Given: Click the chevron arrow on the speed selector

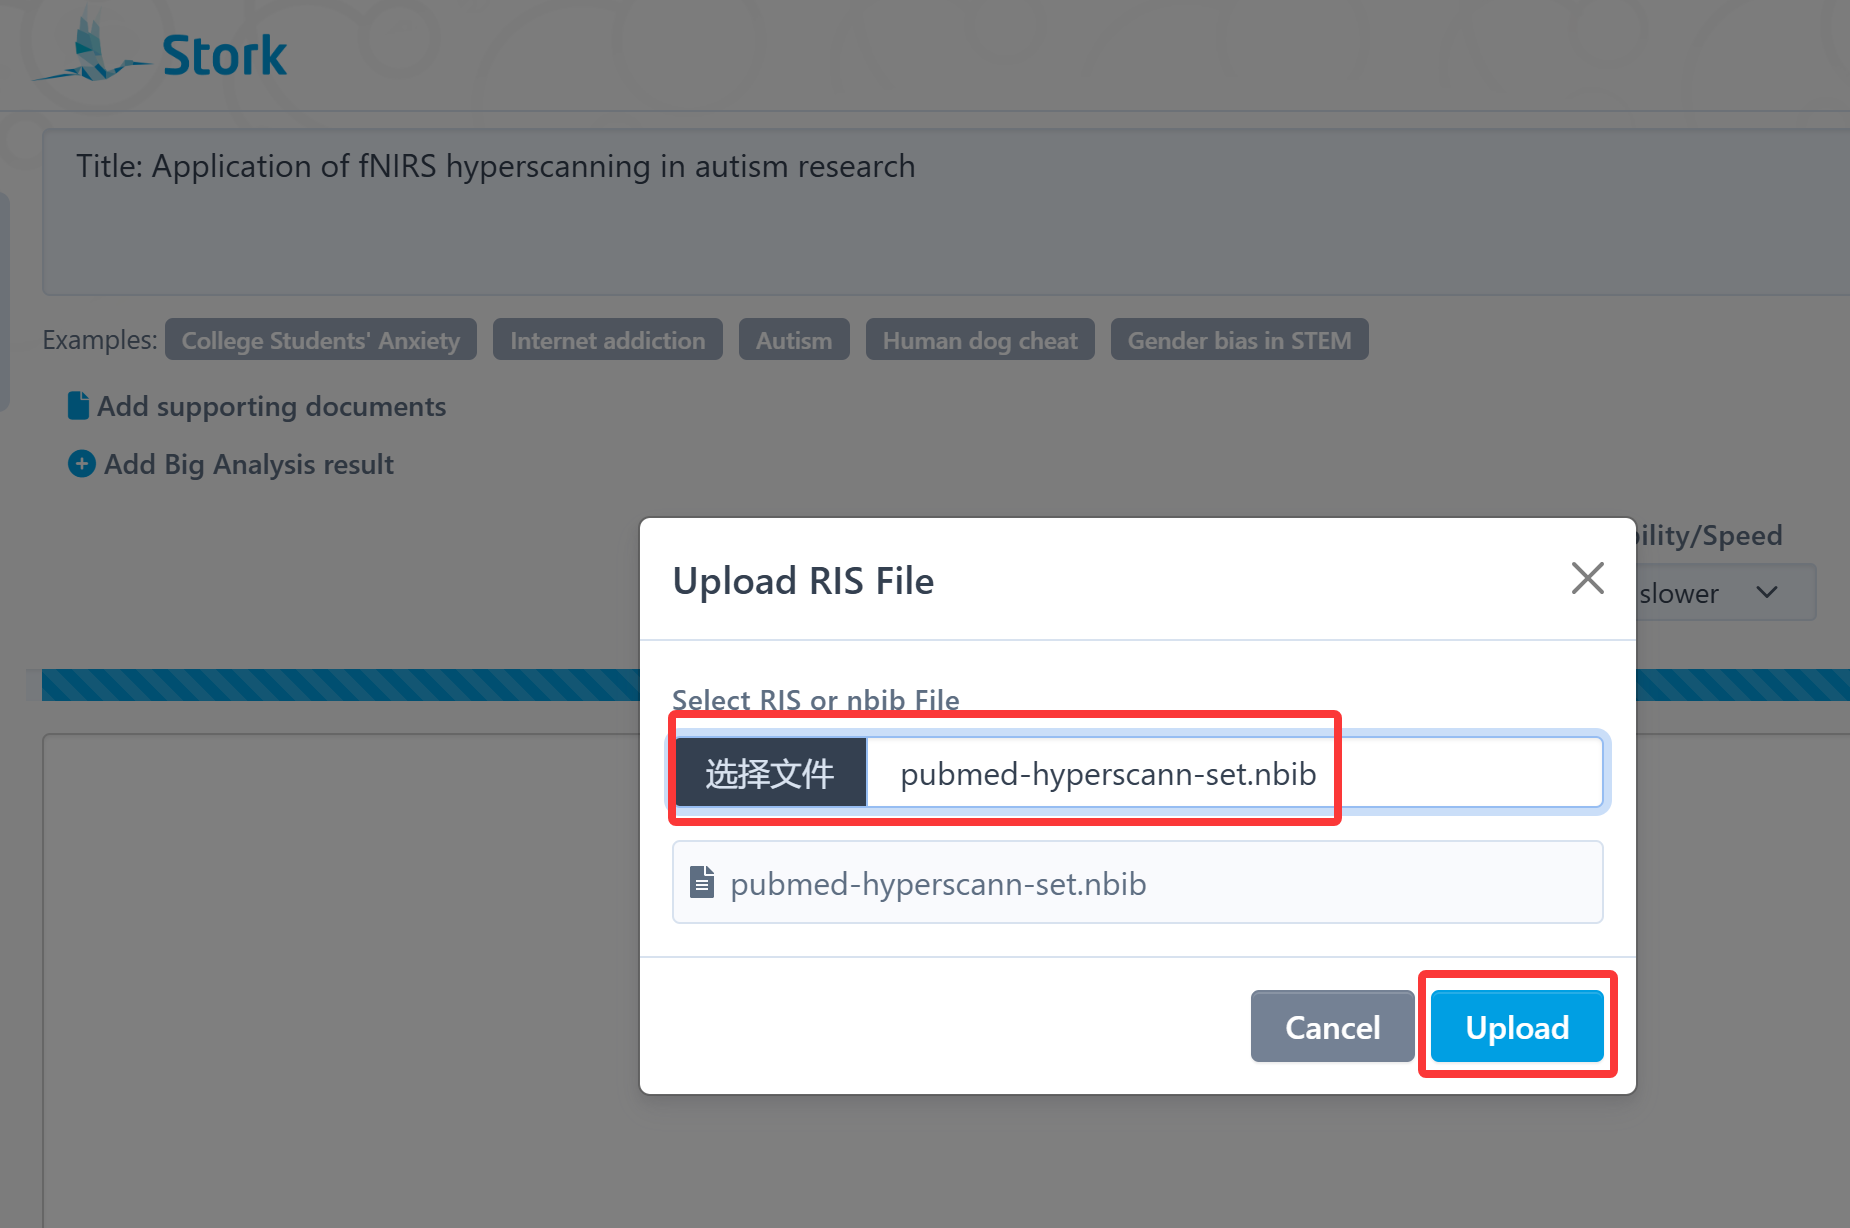Looking at the screenshot, I should tap(1767, 592).
